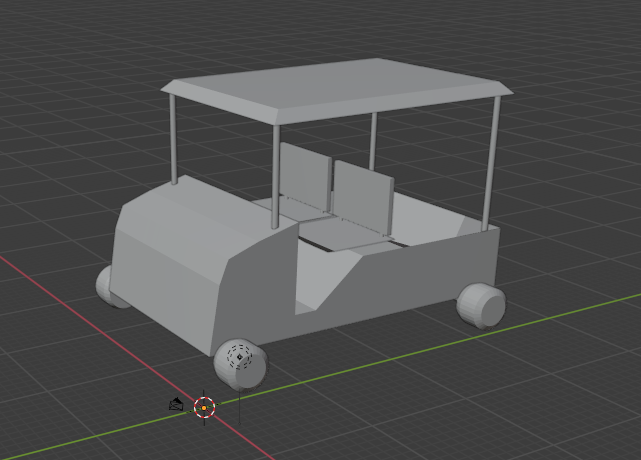Select the front-left roof support pole
Viewport: 641px width, 460px height.
click(x=173, y=139)
